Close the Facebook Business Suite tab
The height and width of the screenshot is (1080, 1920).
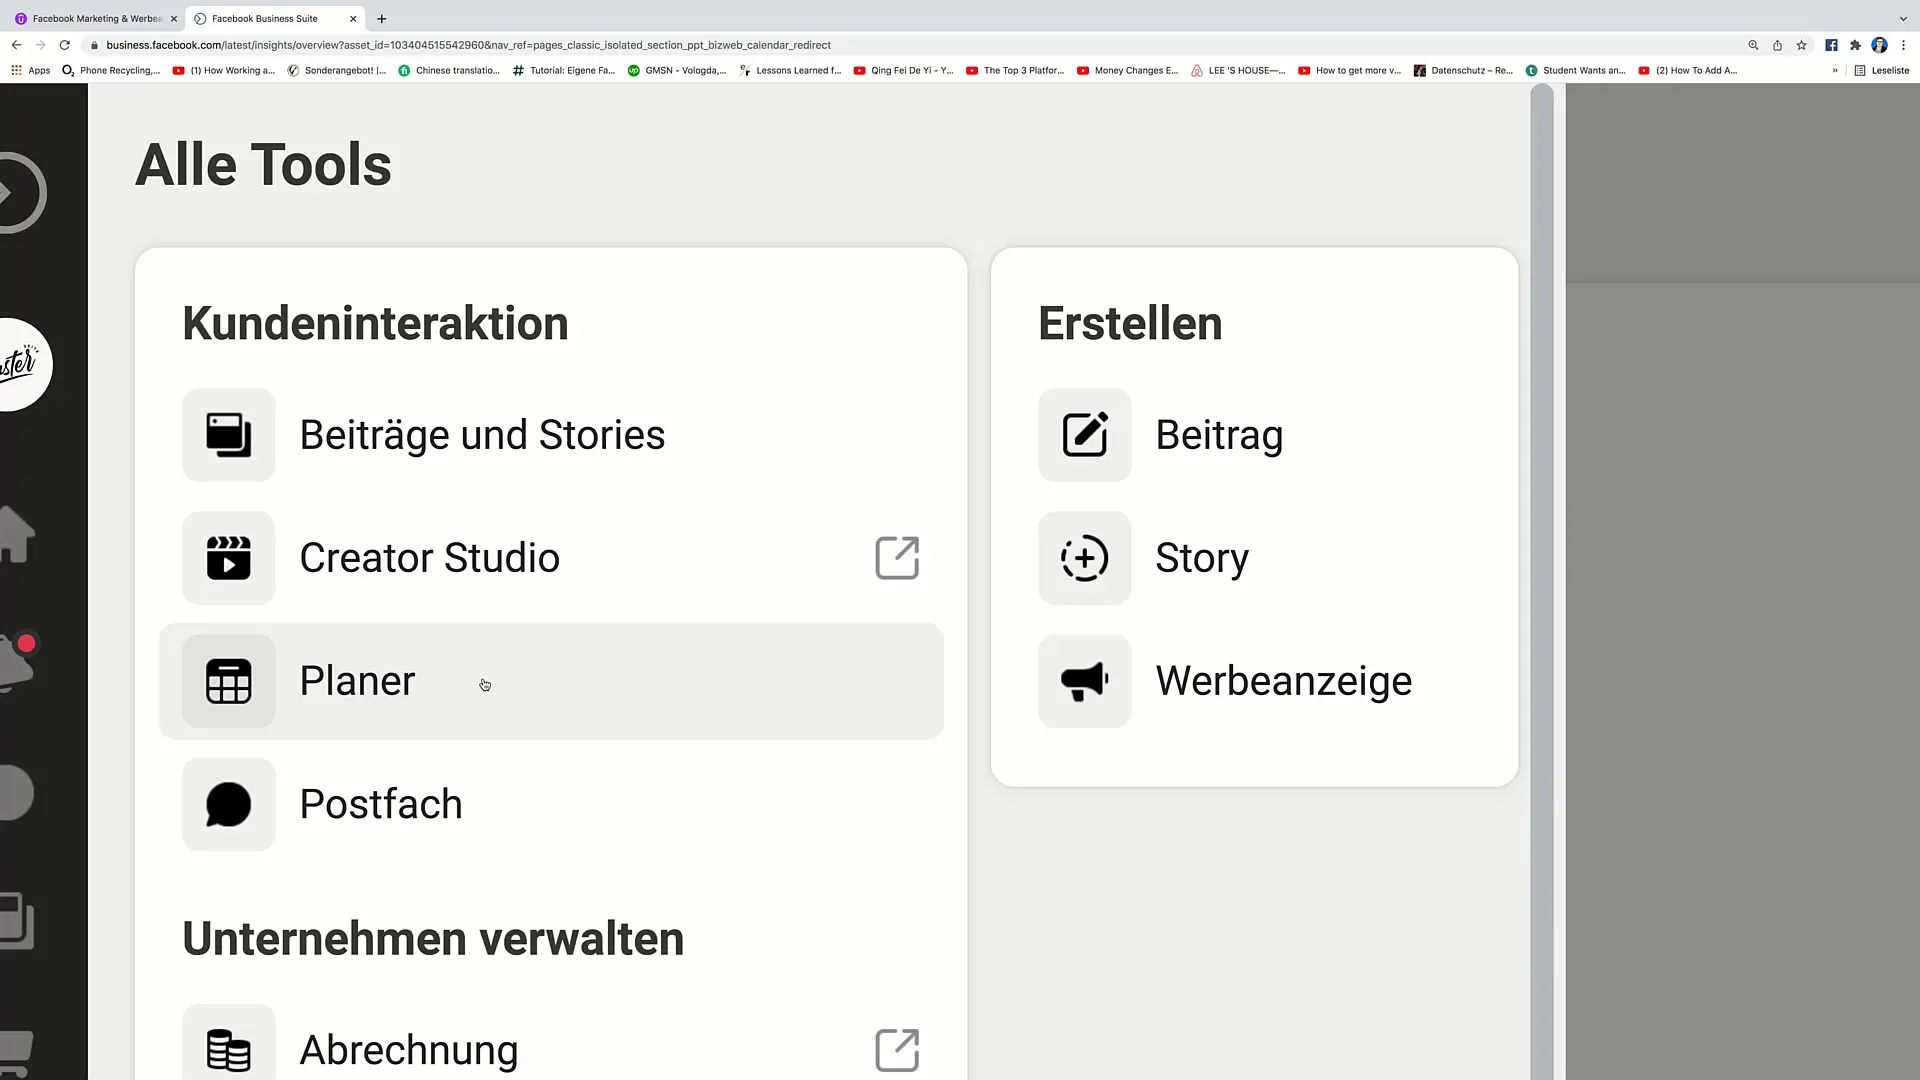point(353,18)
